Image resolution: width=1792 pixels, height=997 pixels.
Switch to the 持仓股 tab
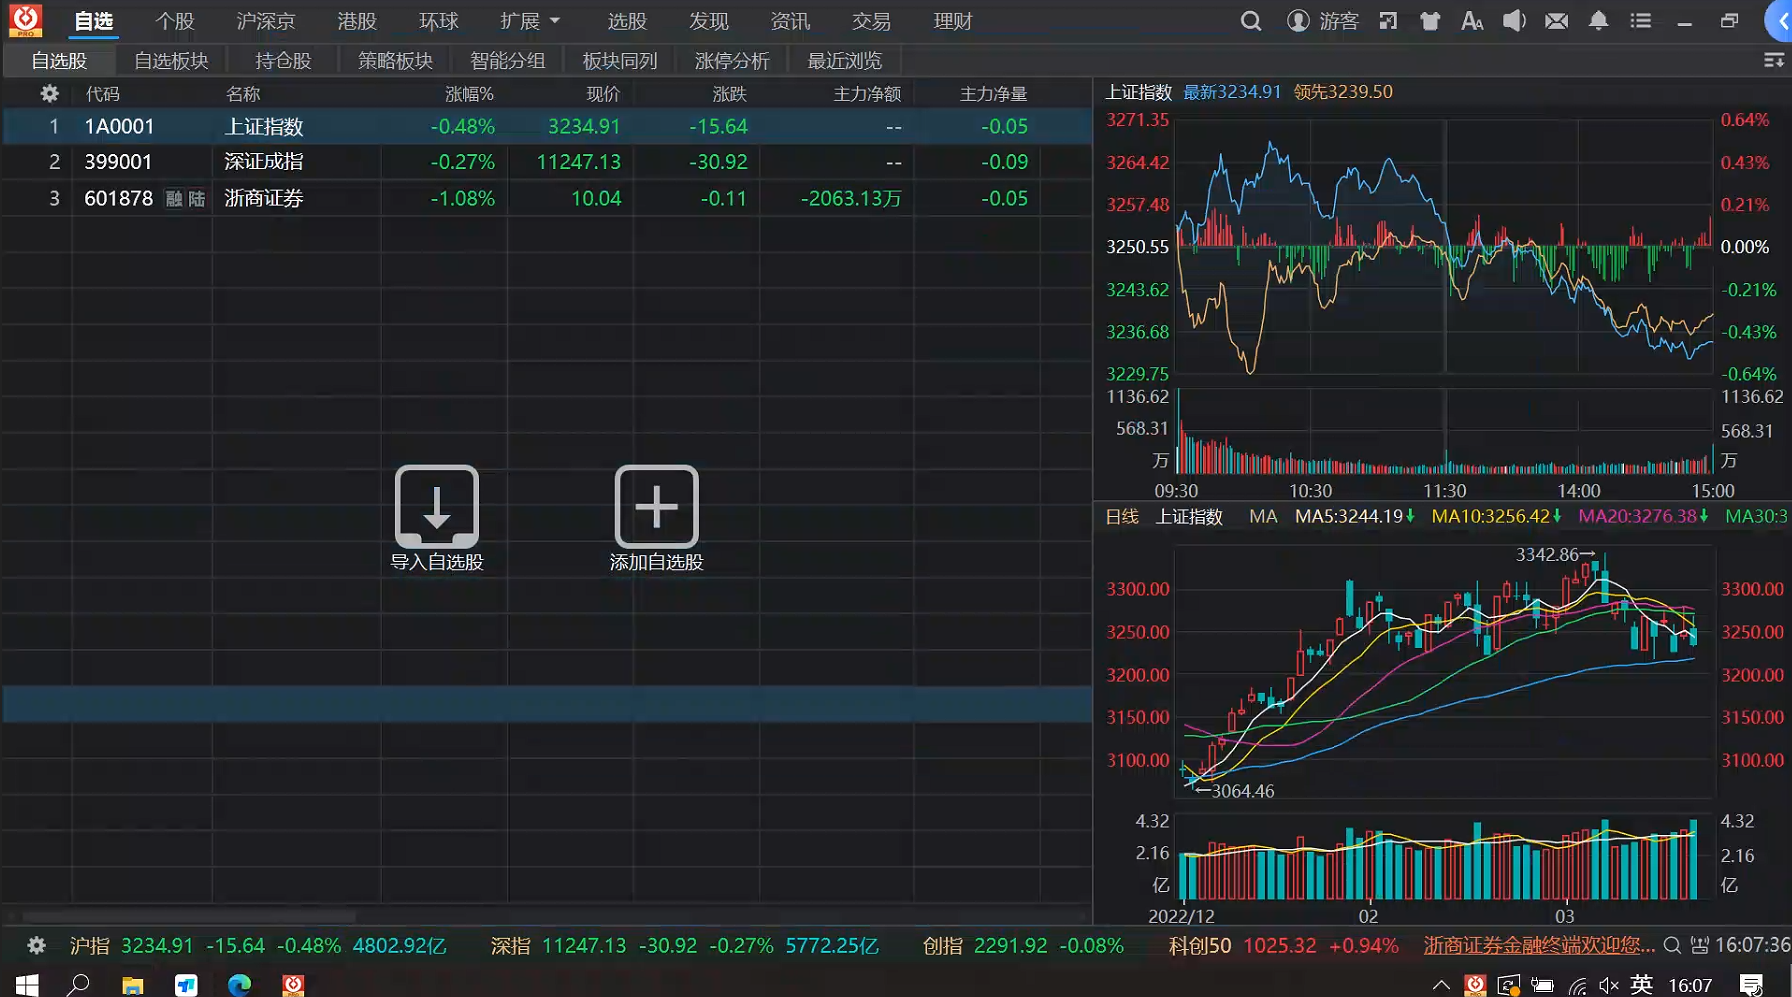pos(283,61)
